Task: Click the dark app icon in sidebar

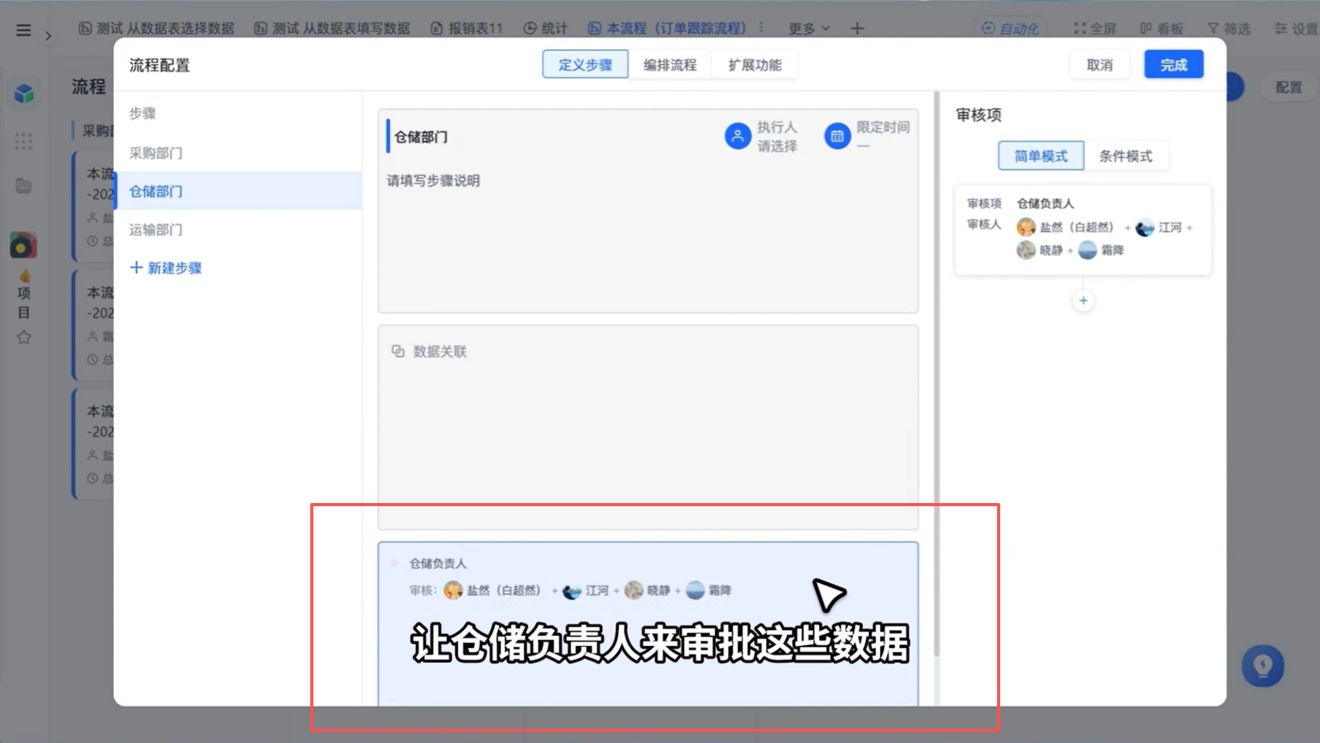Action: [23, 245]
